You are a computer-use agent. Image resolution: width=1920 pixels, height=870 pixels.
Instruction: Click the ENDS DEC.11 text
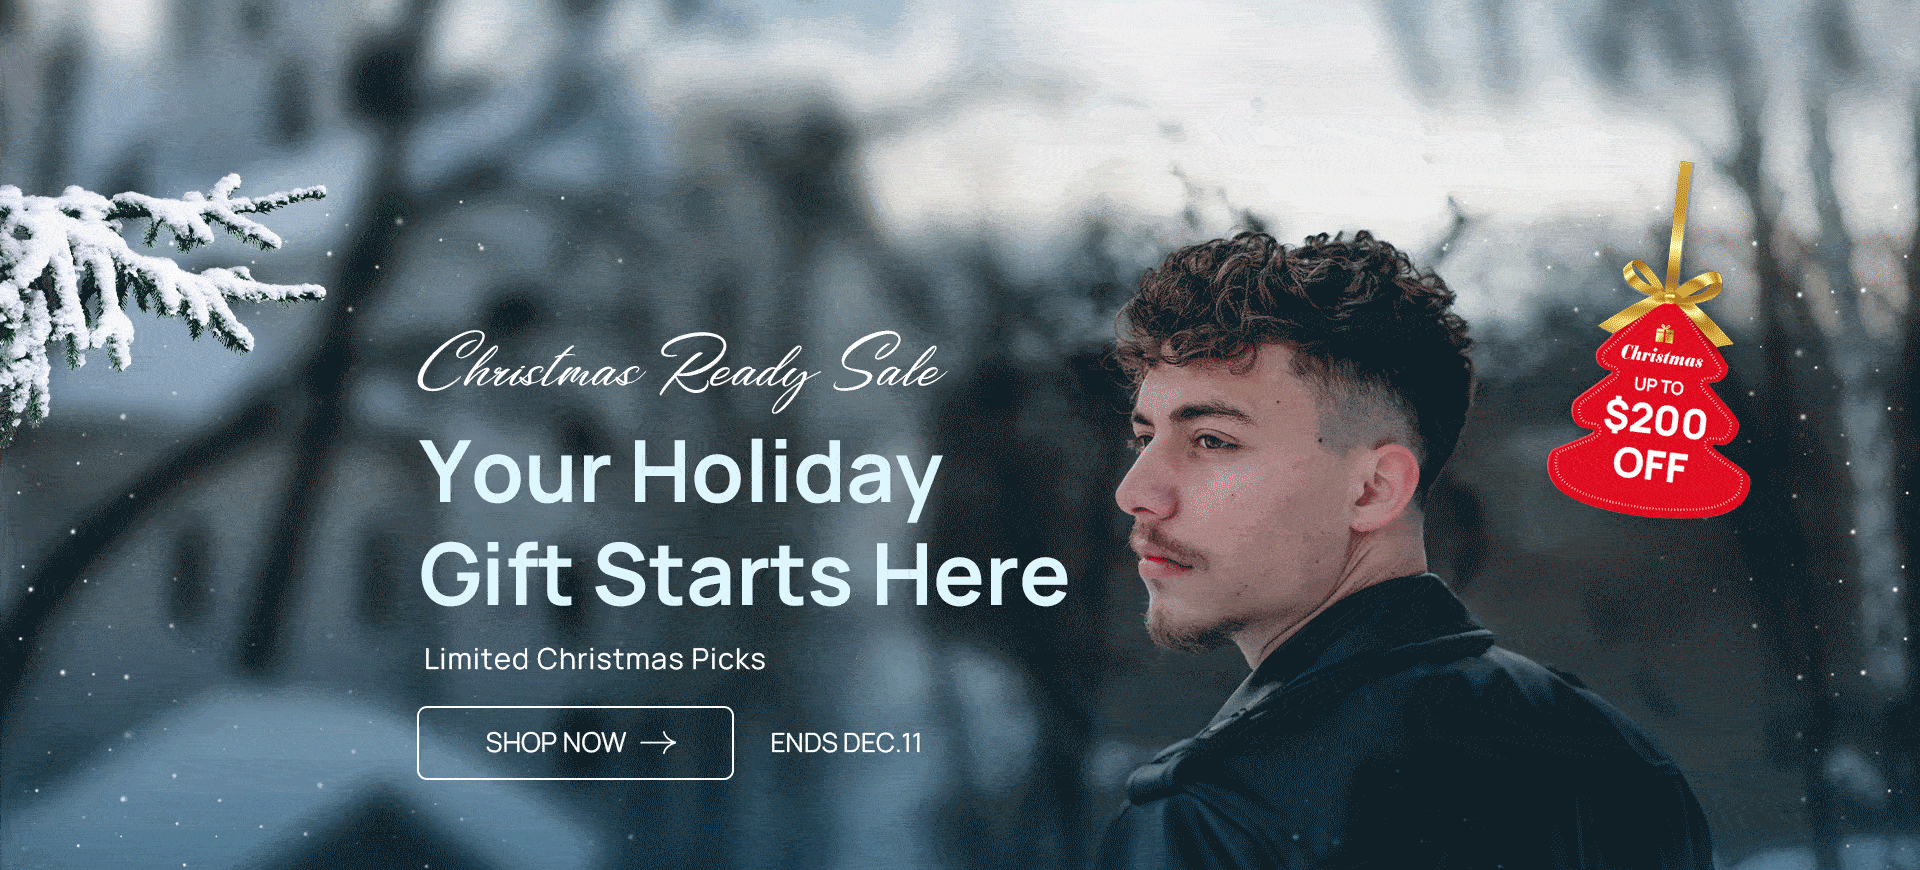846,743
